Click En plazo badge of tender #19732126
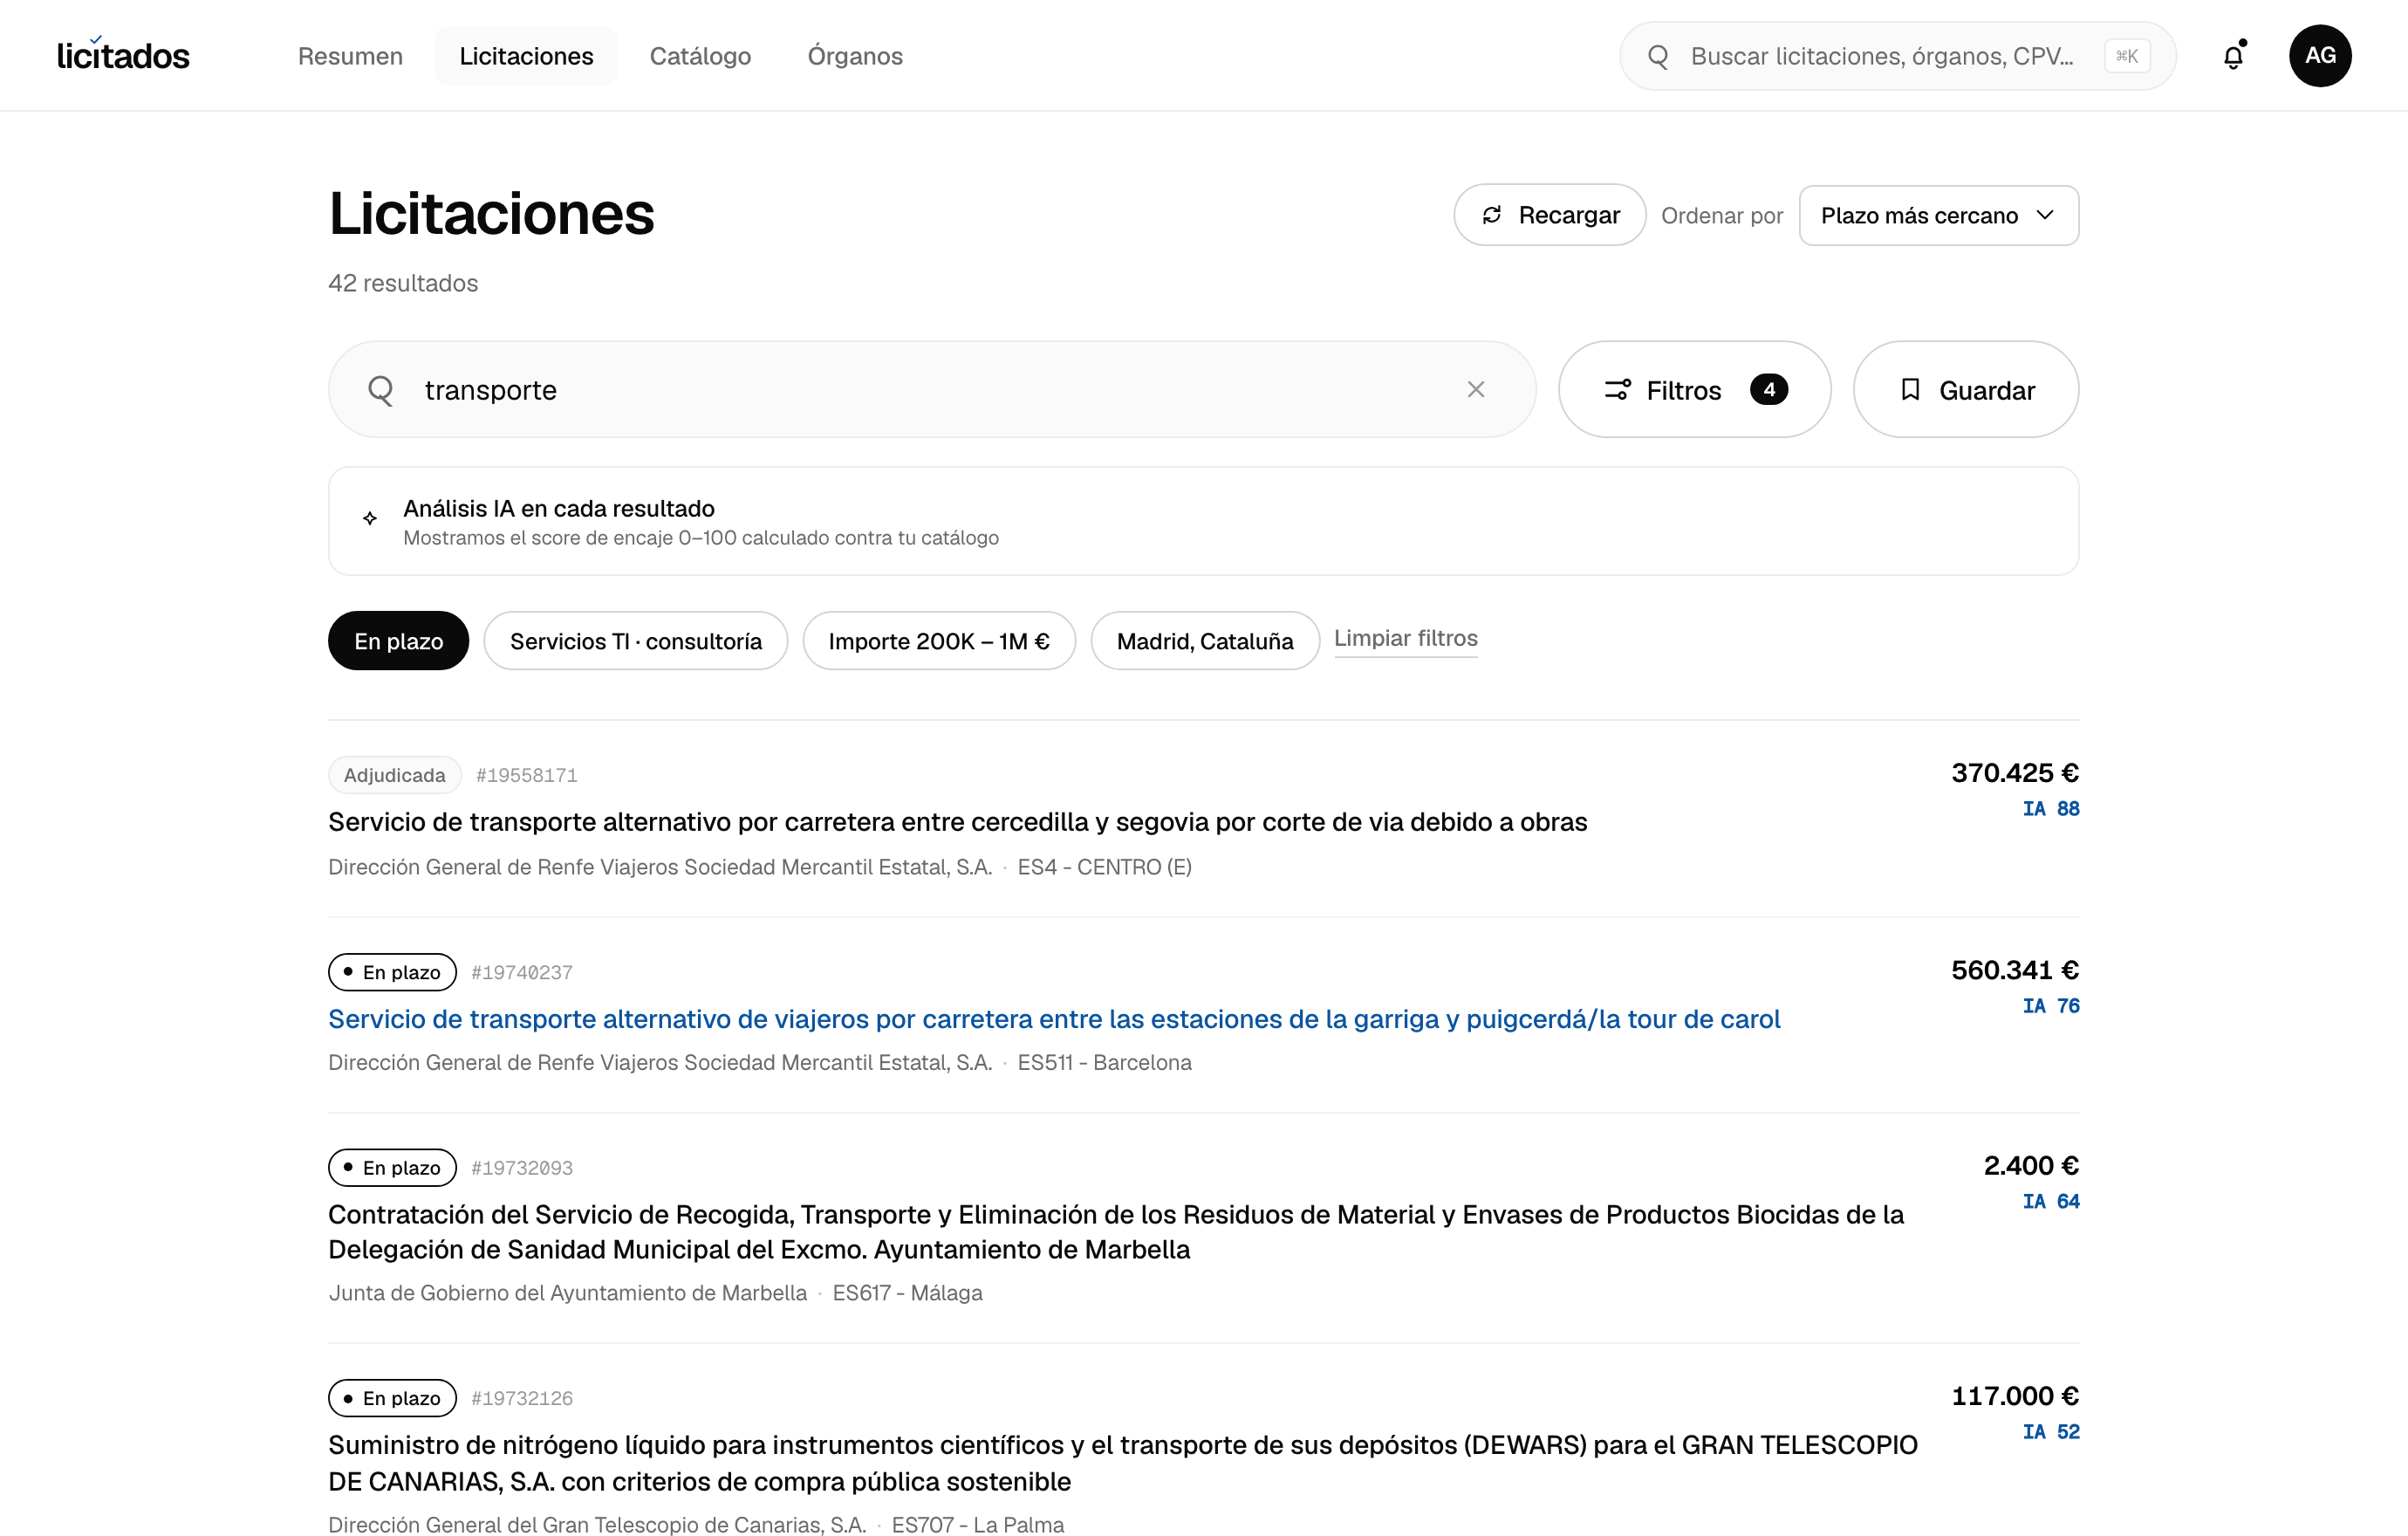Screen dimensions: 2408x1536 click(392, 1398)
